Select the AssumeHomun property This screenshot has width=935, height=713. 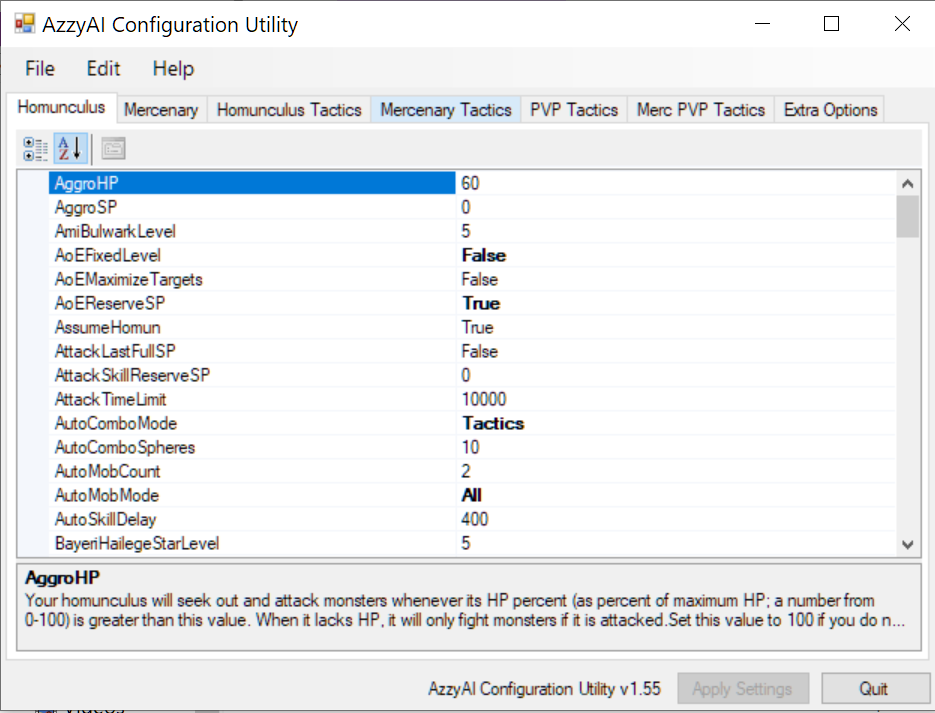(252, 327)
